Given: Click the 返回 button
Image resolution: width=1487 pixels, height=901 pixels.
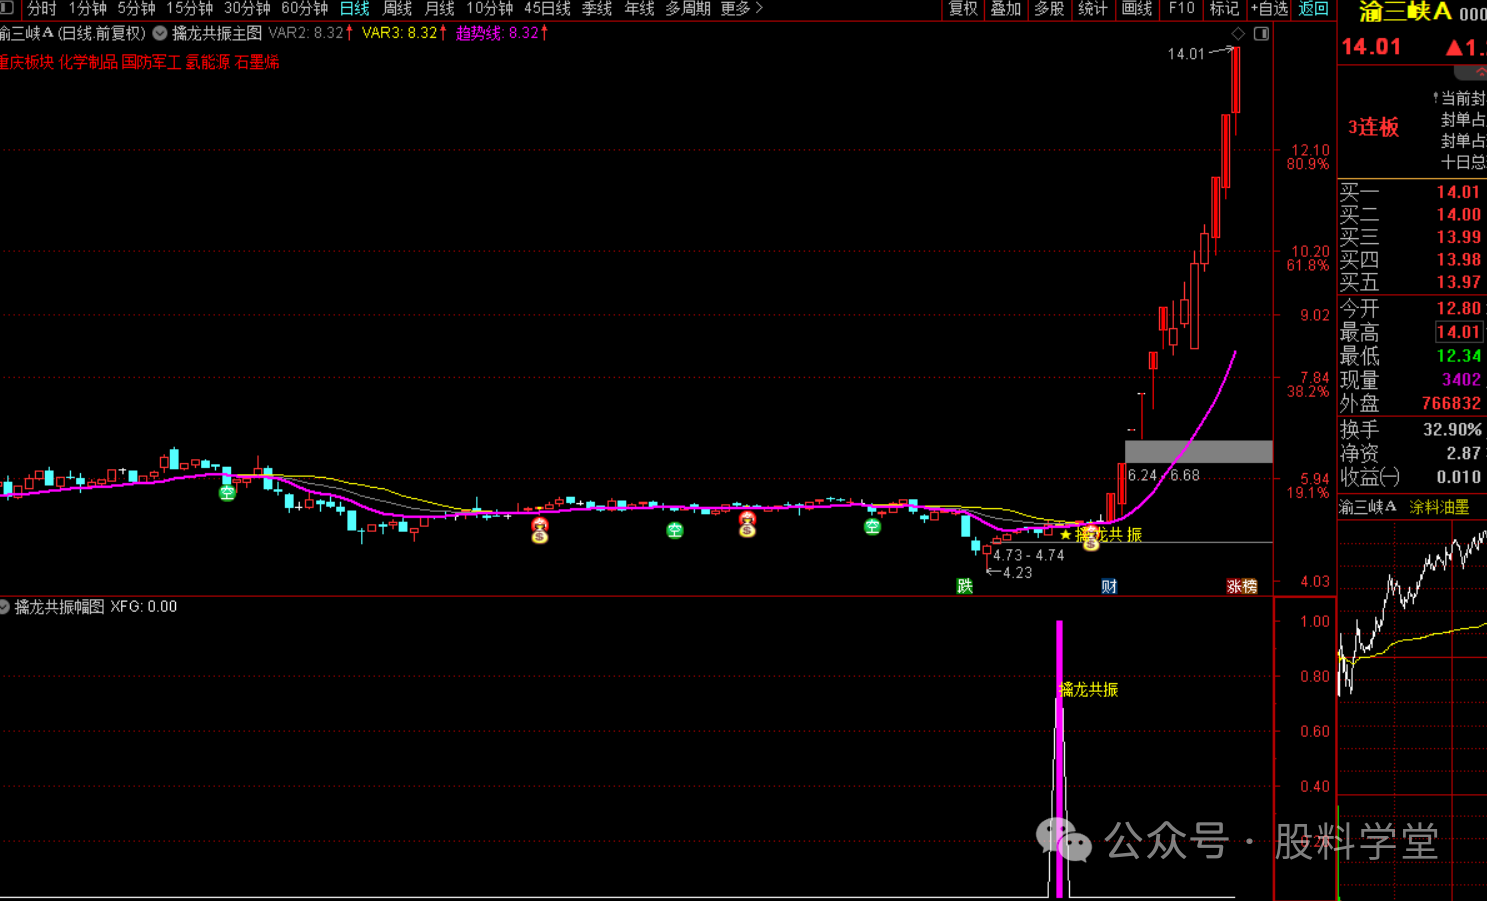Looking at the screenshot, I should tap(1313, 9).
